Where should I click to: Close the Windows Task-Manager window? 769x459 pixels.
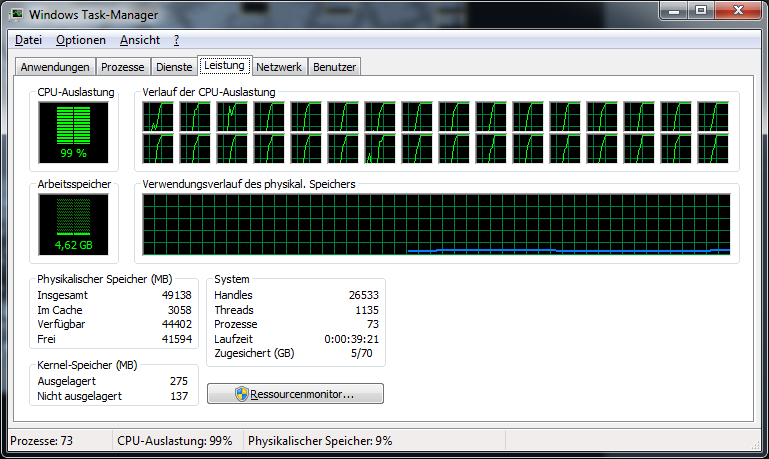coord(738,11)
